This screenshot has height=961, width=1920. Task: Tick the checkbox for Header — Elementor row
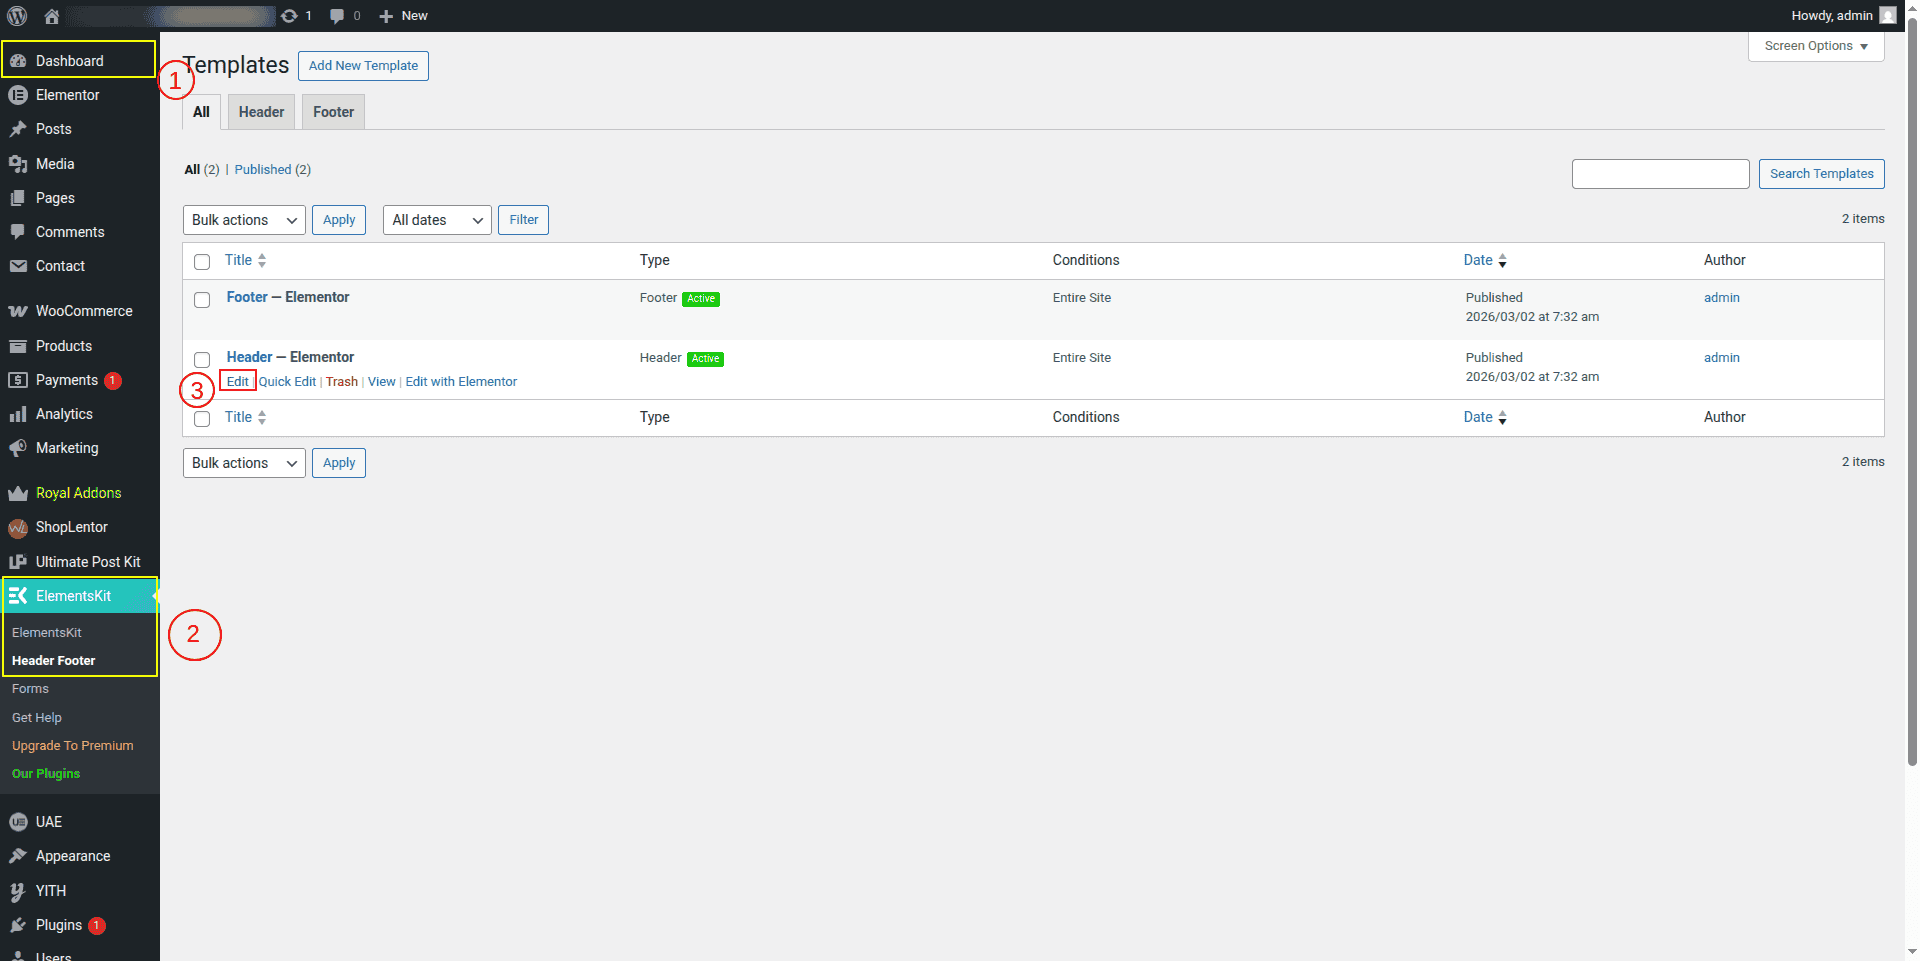[x=202, y=360]
